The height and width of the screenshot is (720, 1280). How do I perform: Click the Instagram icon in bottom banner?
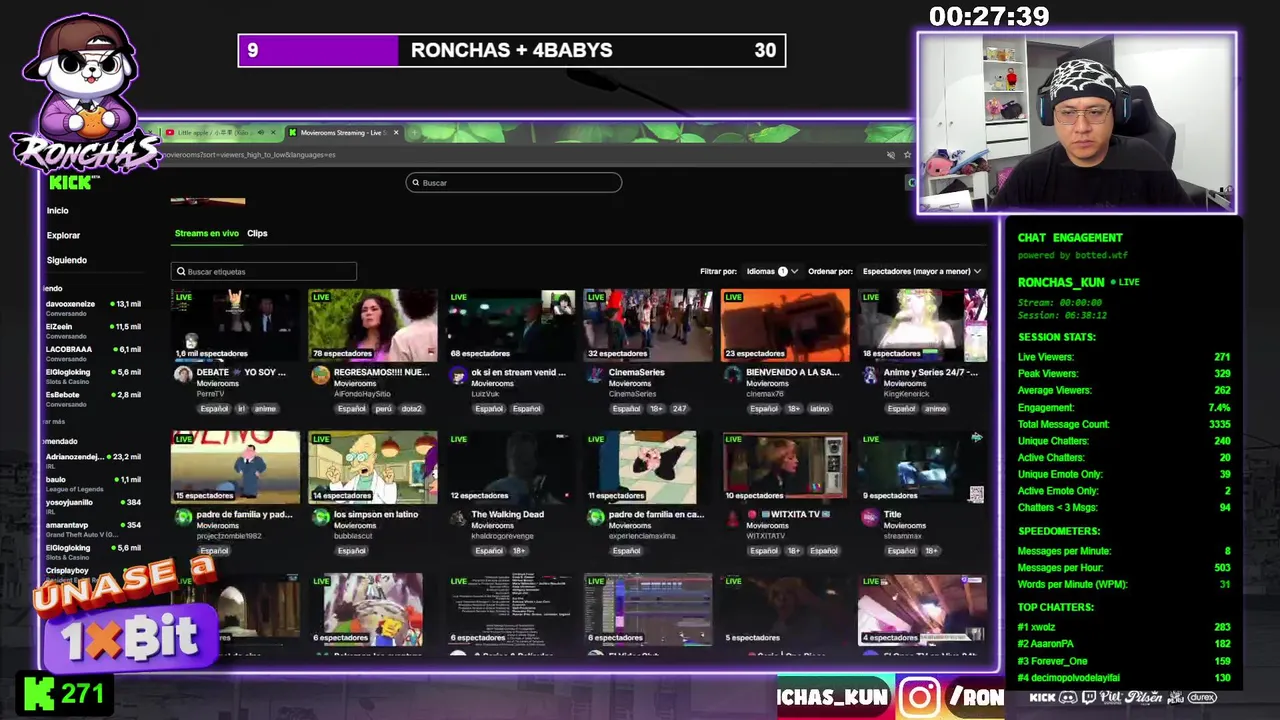coord(919,697)
